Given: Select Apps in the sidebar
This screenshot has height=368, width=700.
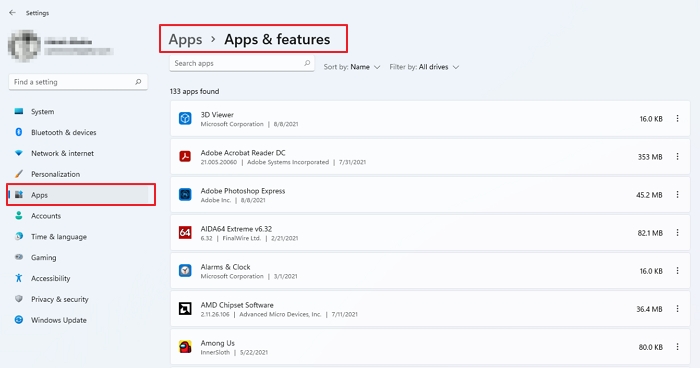Looking at the screenshot, I should pos(78,195).
